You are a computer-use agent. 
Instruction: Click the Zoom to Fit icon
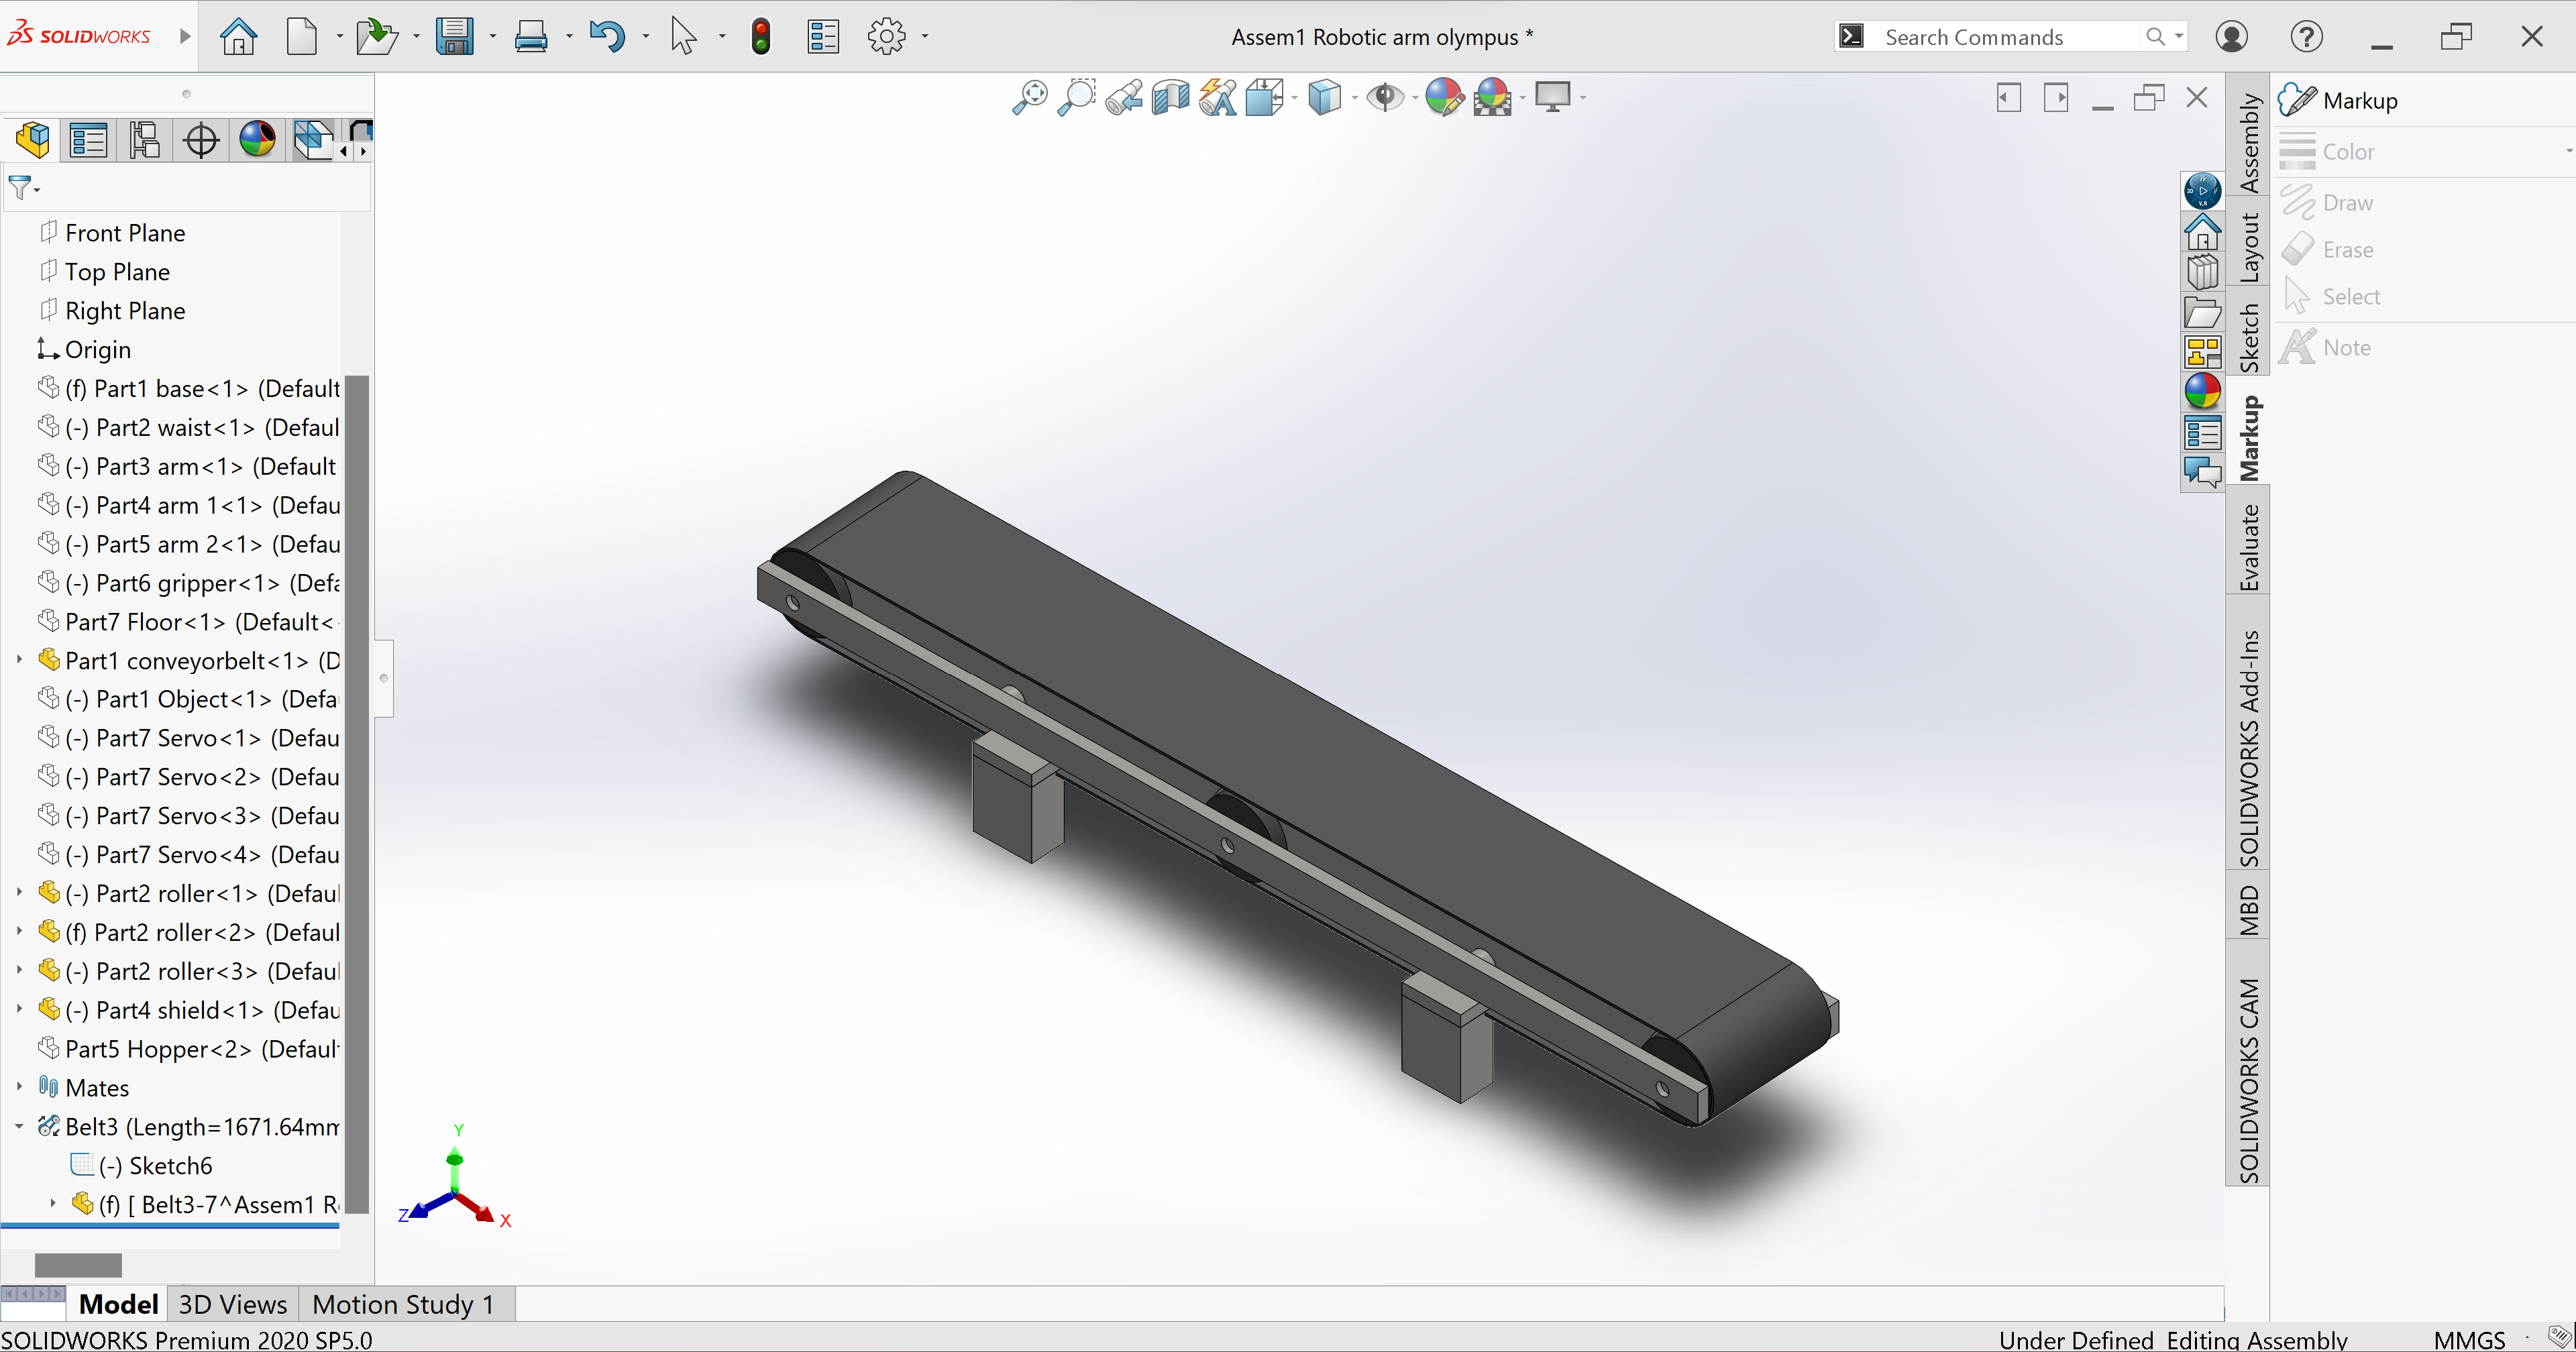1029,98
